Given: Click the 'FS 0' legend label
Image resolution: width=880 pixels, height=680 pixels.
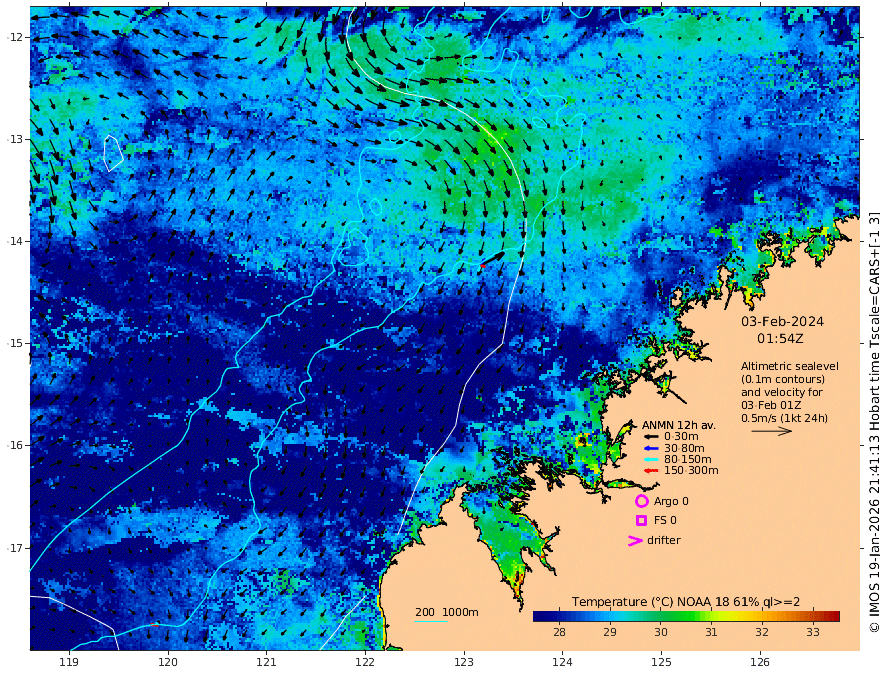Looking at the screenshot, I should click(x=665, y=521).
